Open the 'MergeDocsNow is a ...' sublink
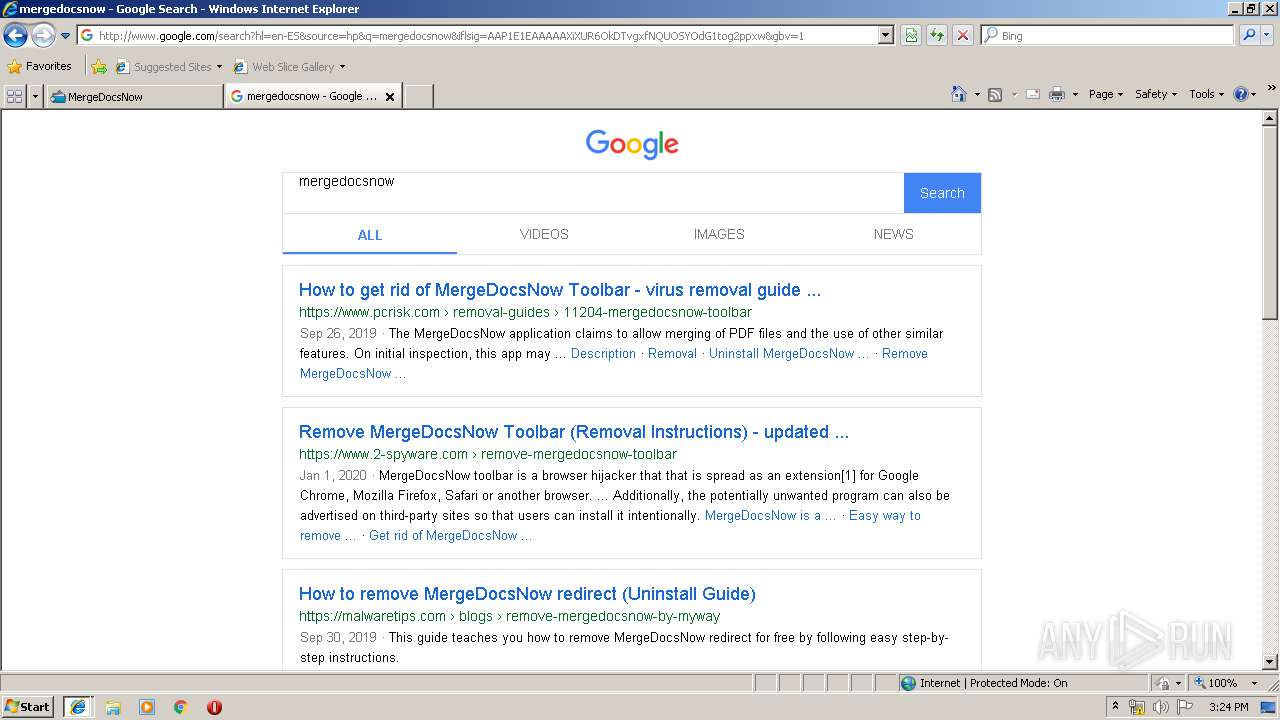The height and width of the screenshot is (720, 1280). pos(770,515)
